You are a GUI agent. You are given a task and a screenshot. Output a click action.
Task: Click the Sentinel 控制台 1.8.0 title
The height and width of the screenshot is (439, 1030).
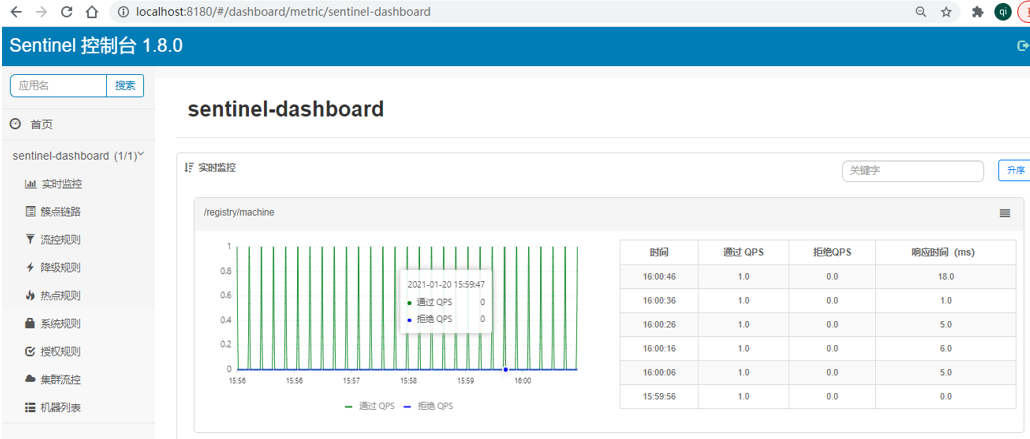click(96, 45)
